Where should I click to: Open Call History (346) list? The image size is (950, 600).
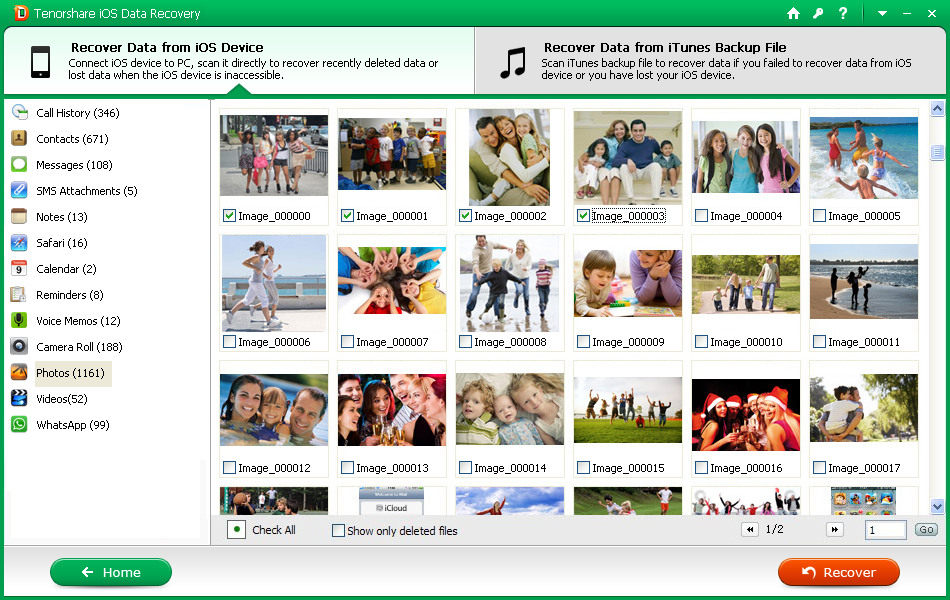(x=78, y=113)
